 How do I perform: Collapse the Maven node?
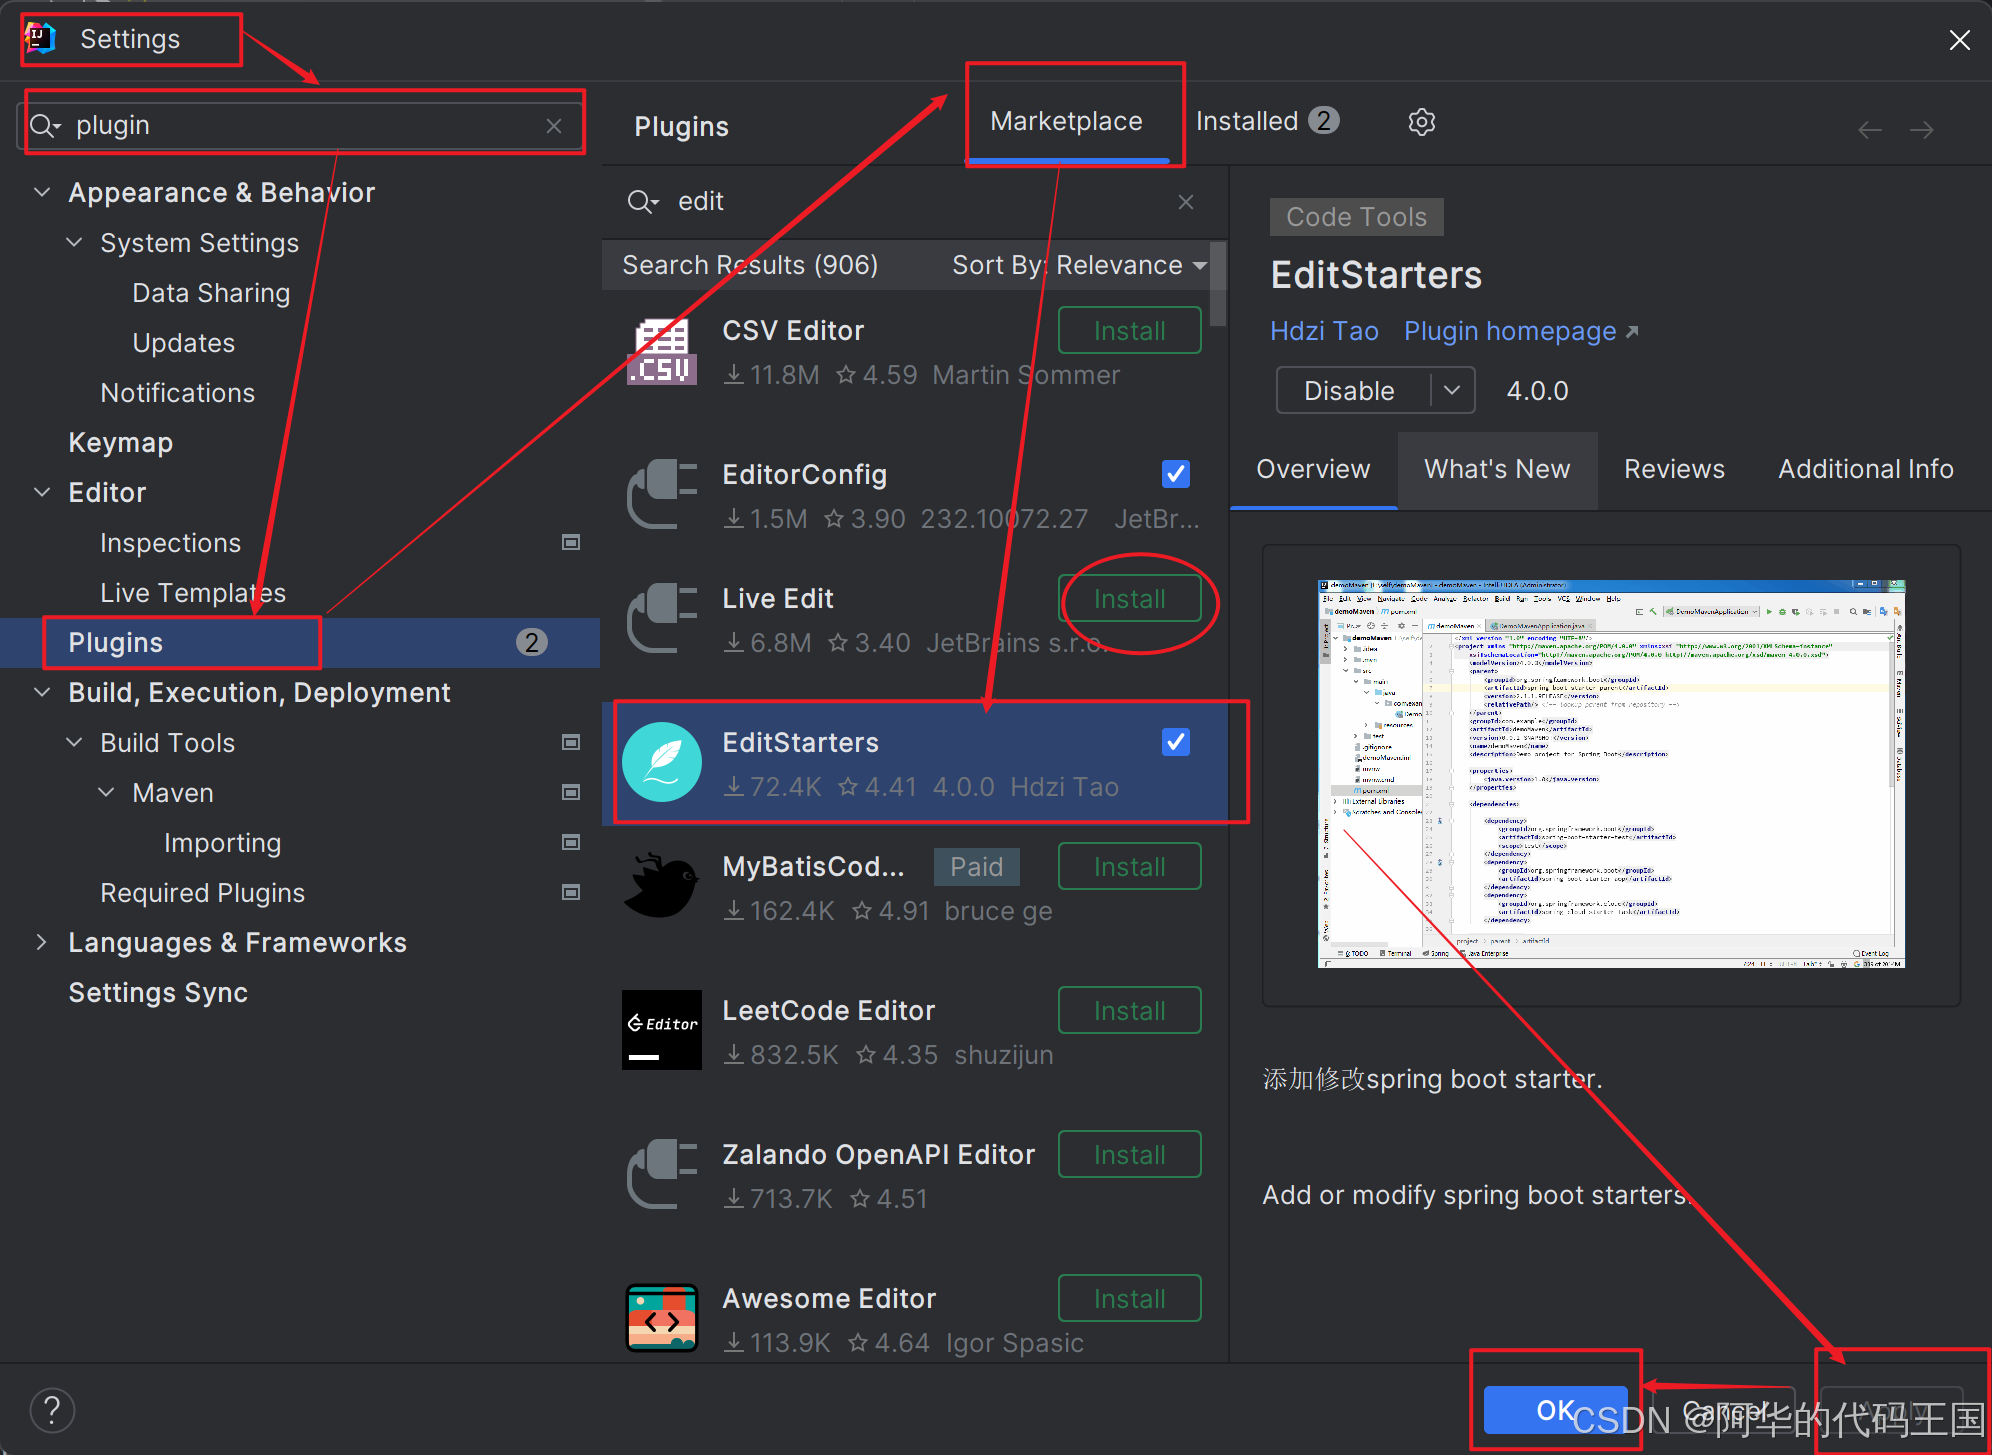106,792
